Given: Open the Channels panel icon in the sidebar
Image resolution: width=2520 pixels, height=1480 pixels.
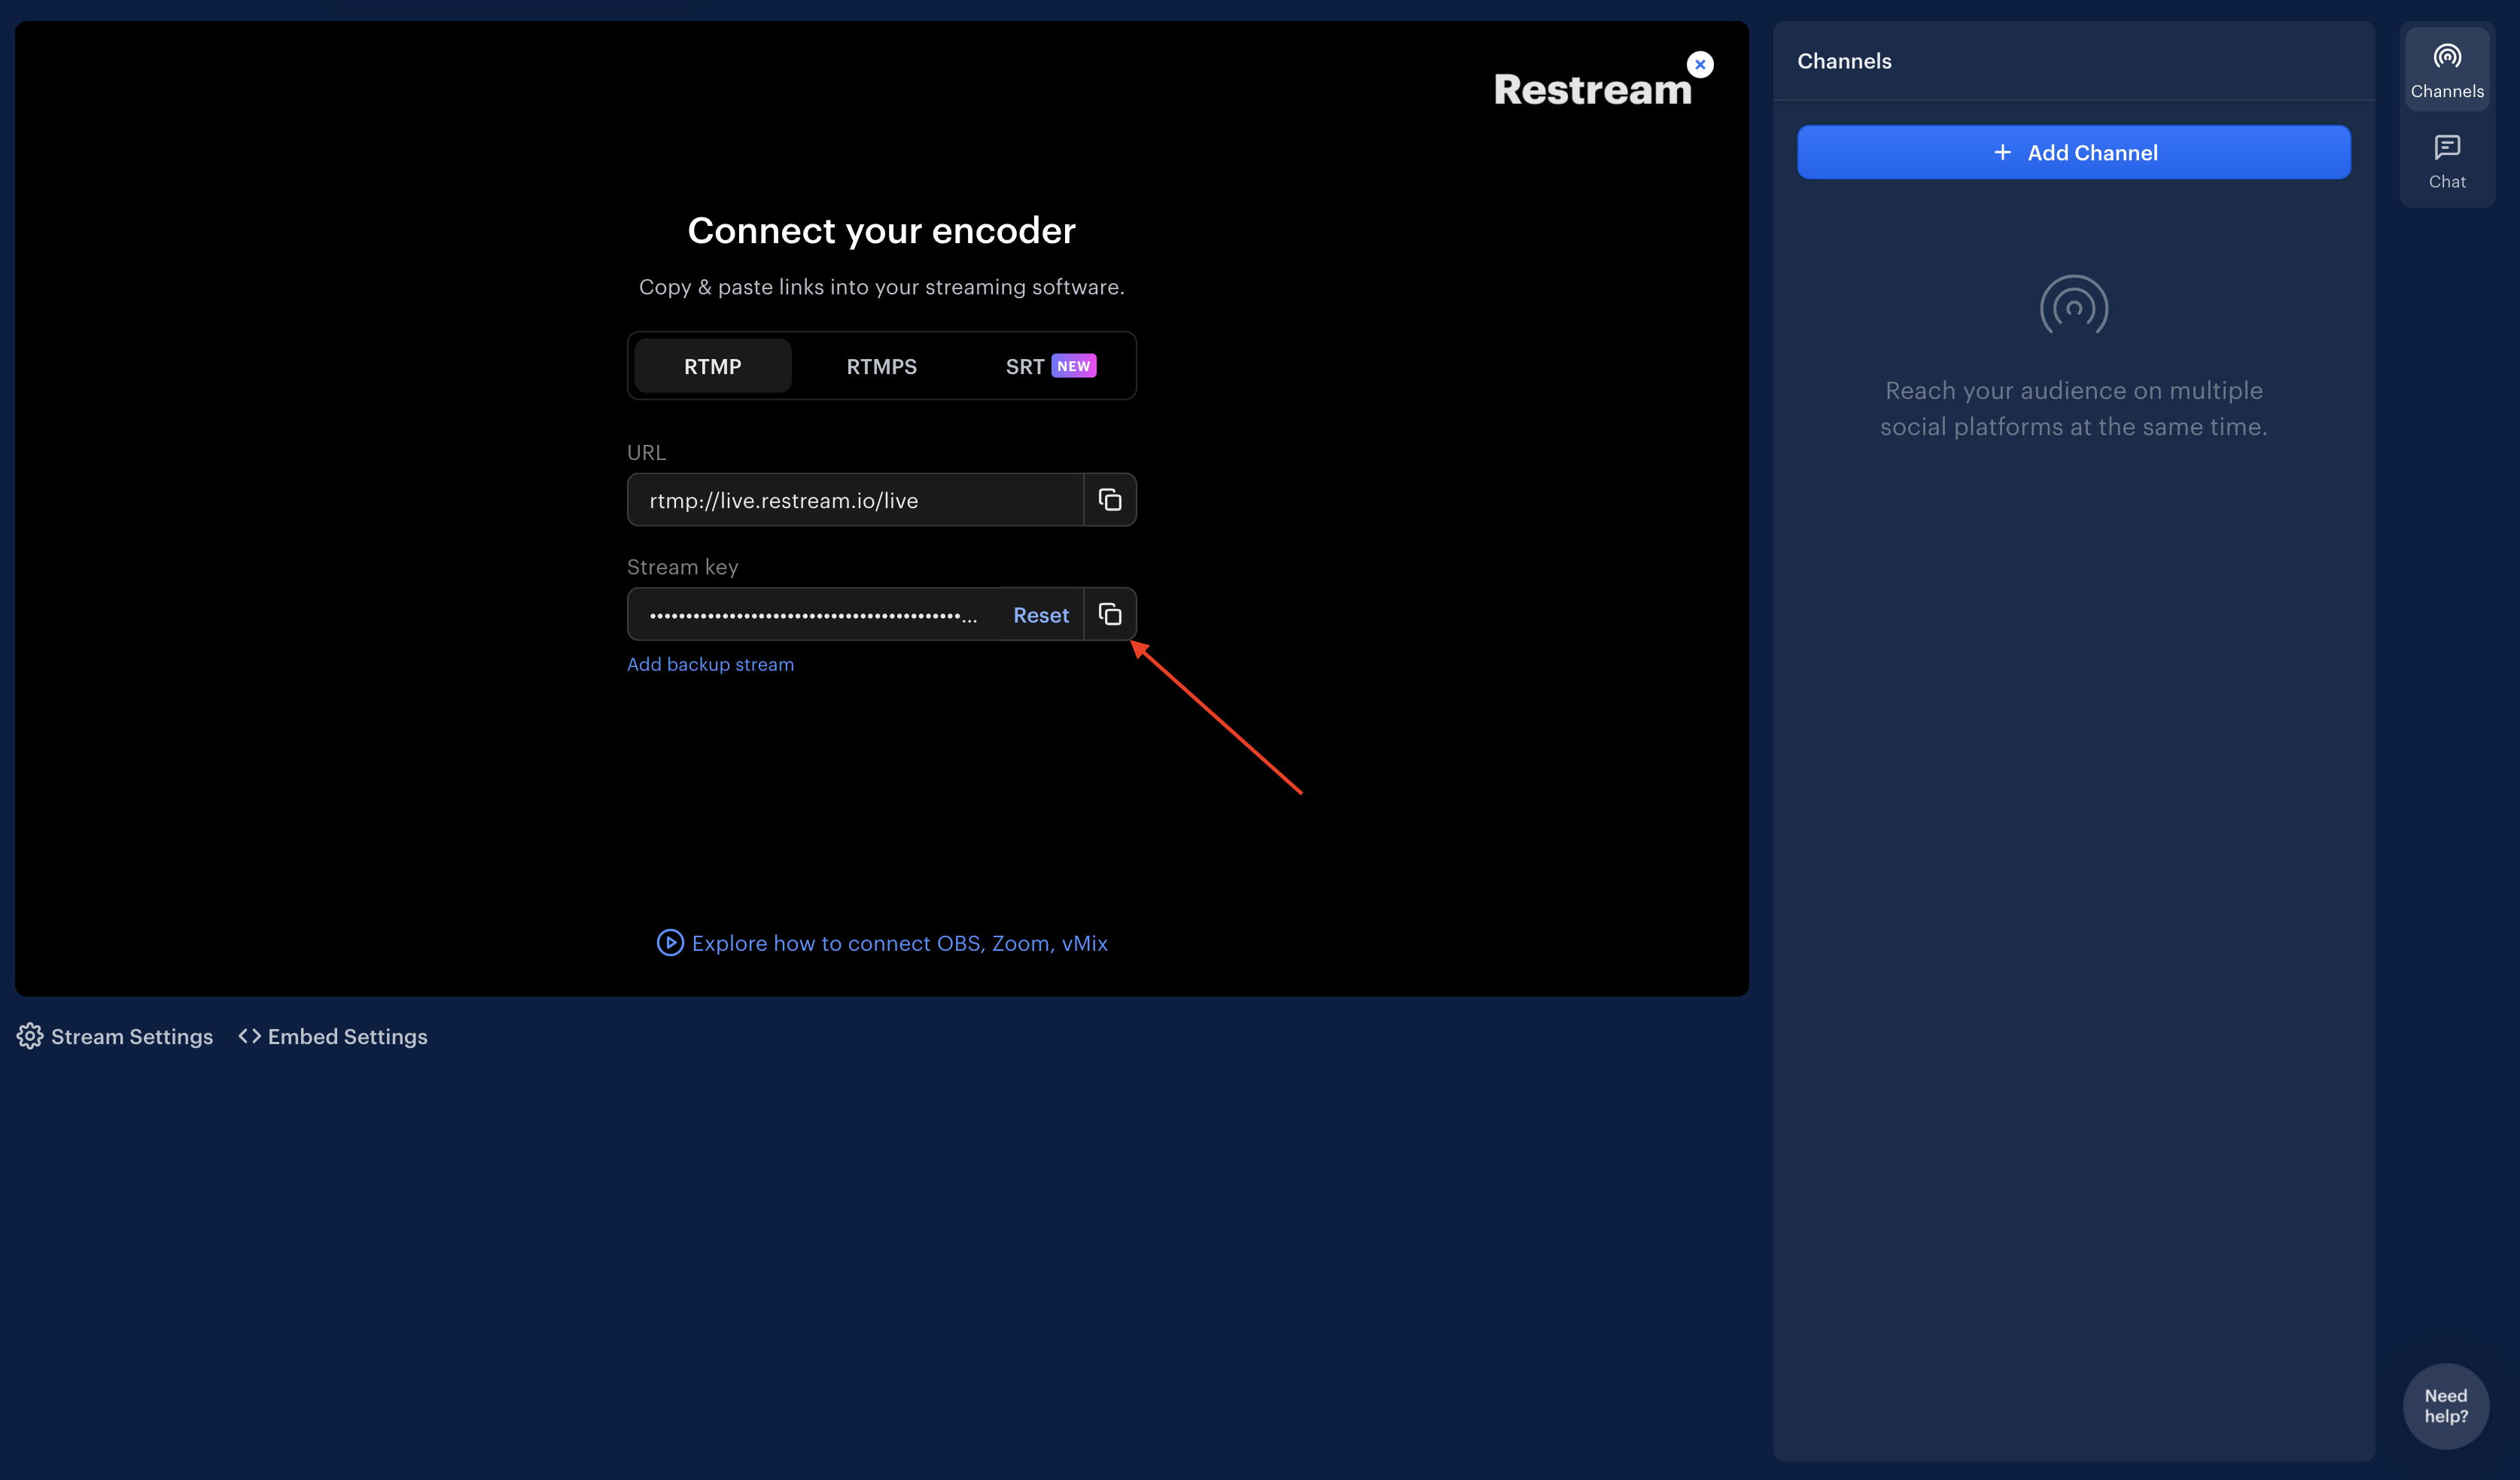Looking at the screenshot, I should tap(2447, 56).
